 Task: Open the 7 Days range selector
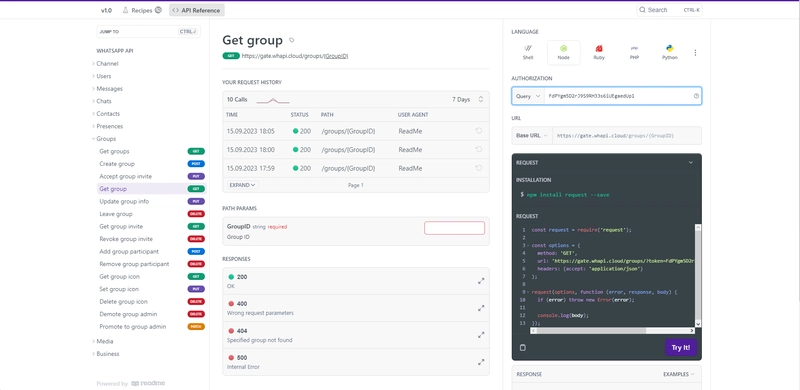pos(467,100)
